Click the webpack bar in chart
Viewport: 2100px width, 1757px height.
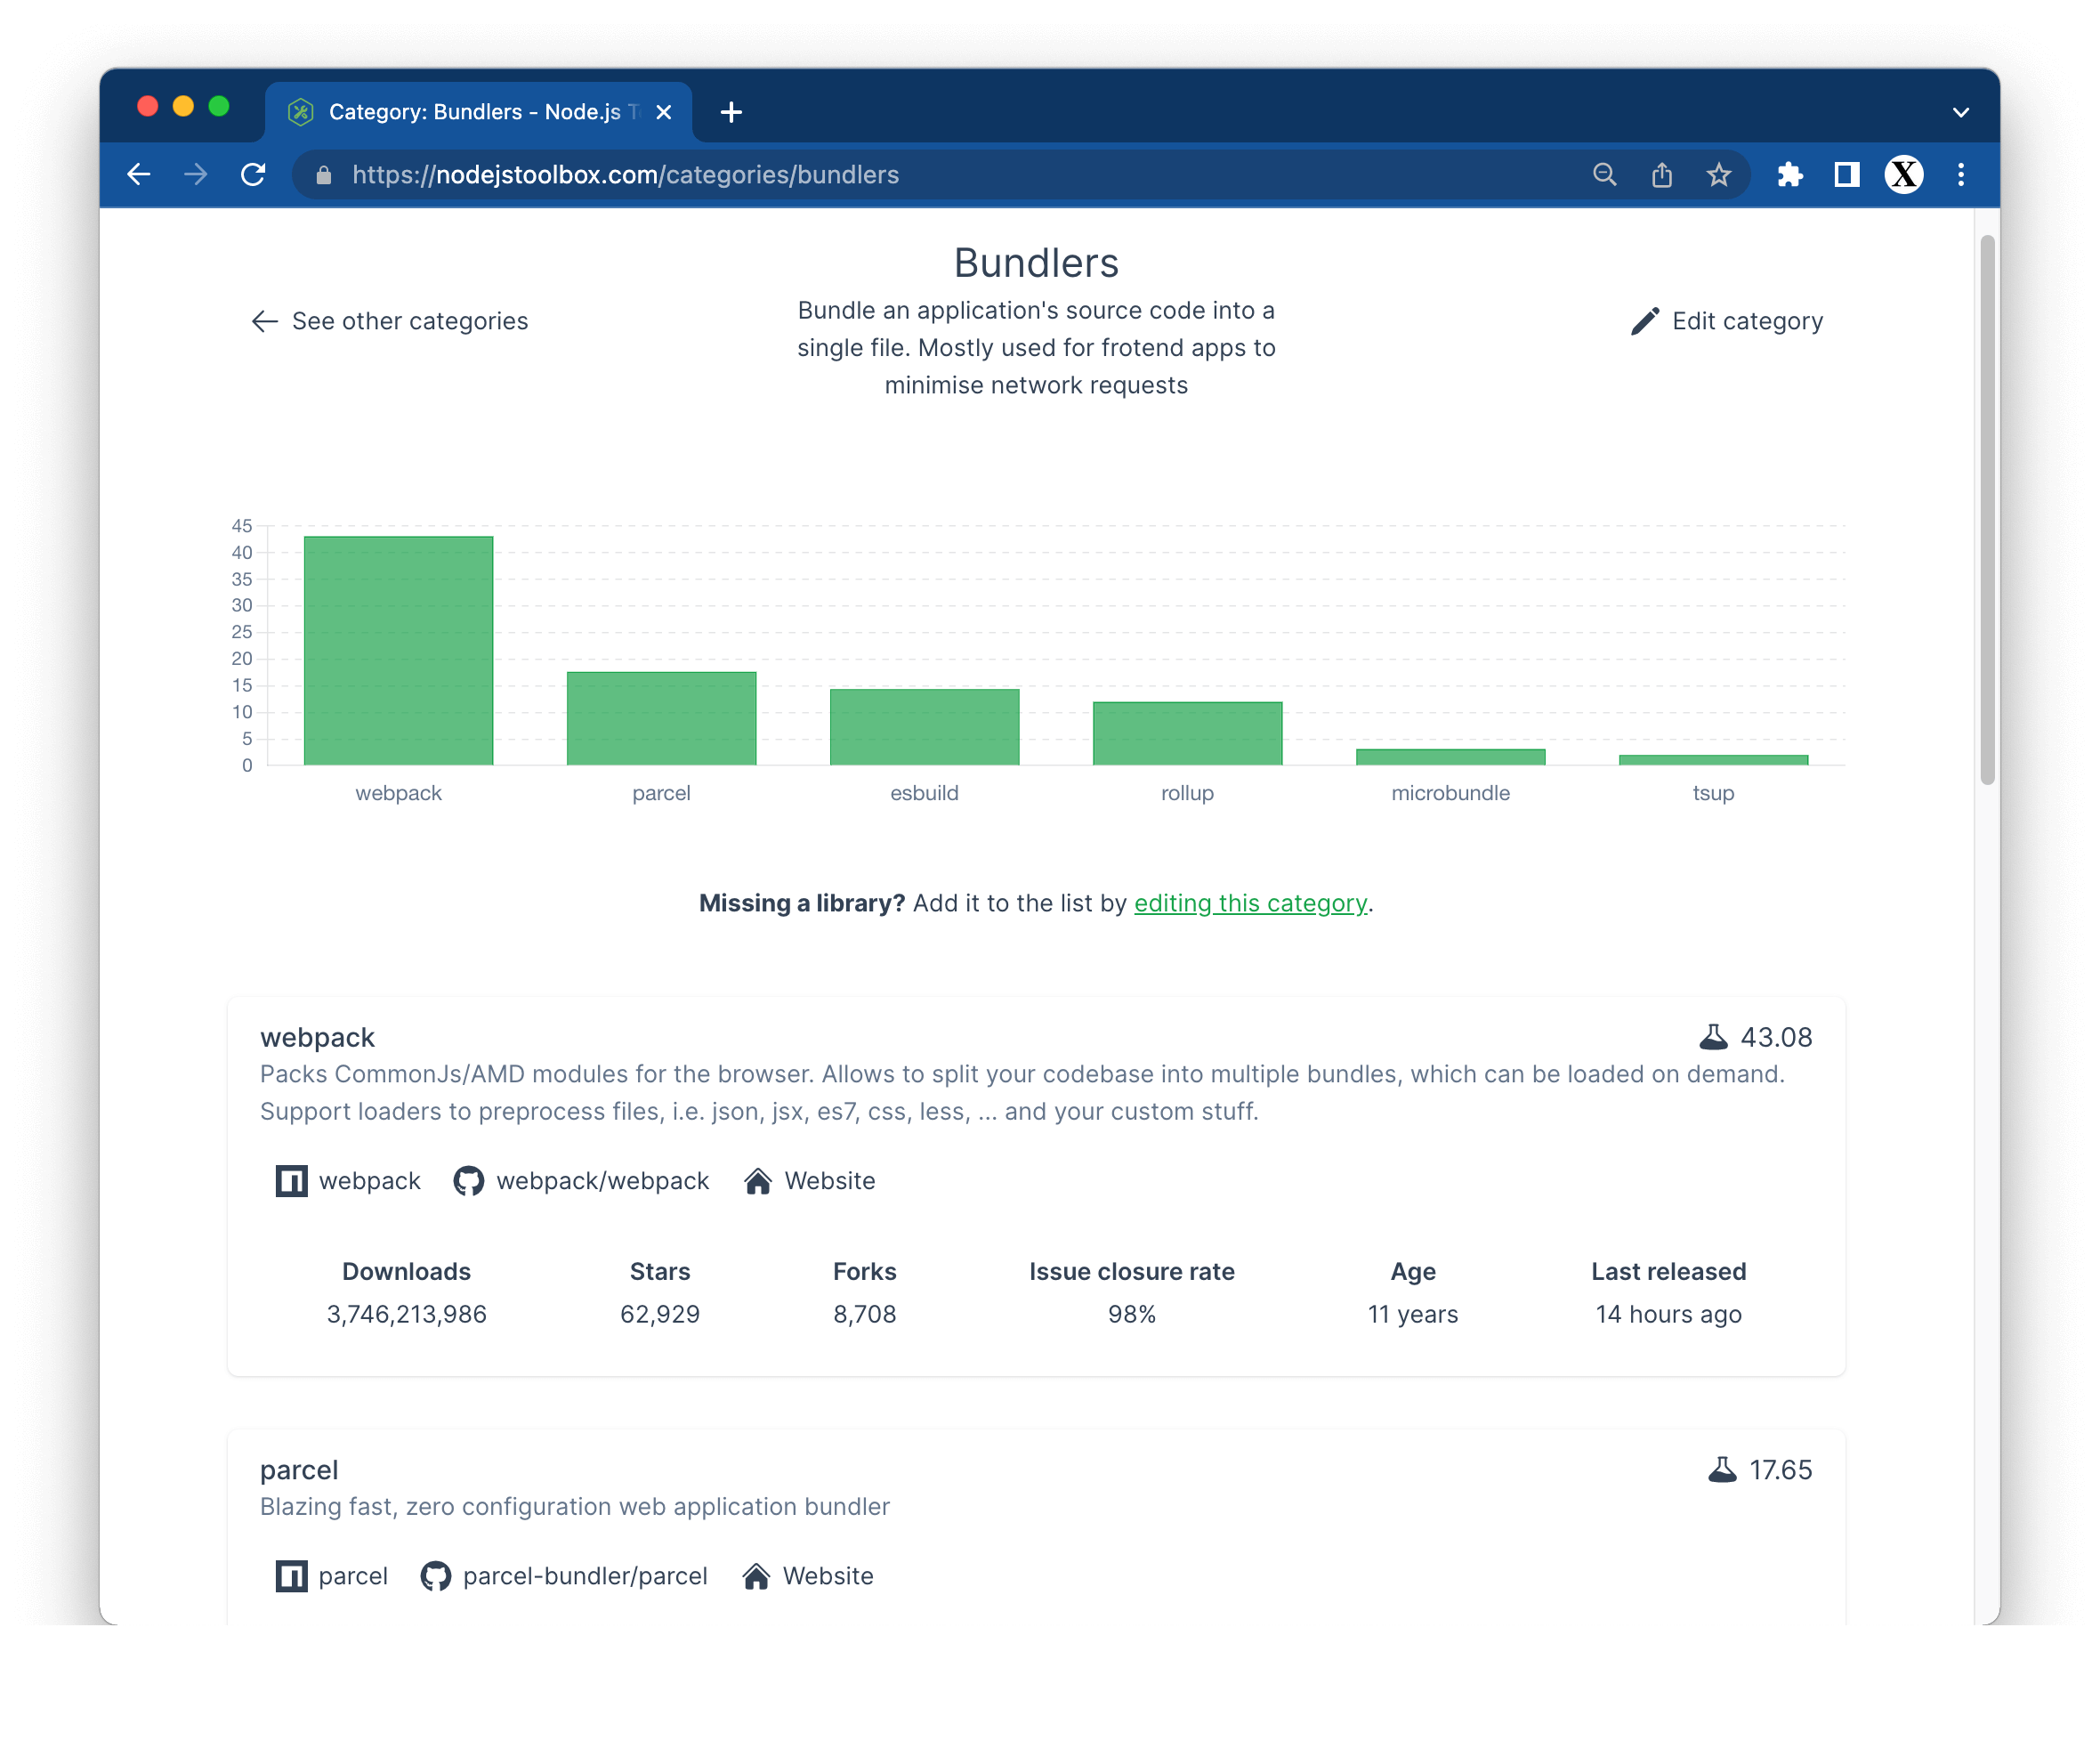398,650
